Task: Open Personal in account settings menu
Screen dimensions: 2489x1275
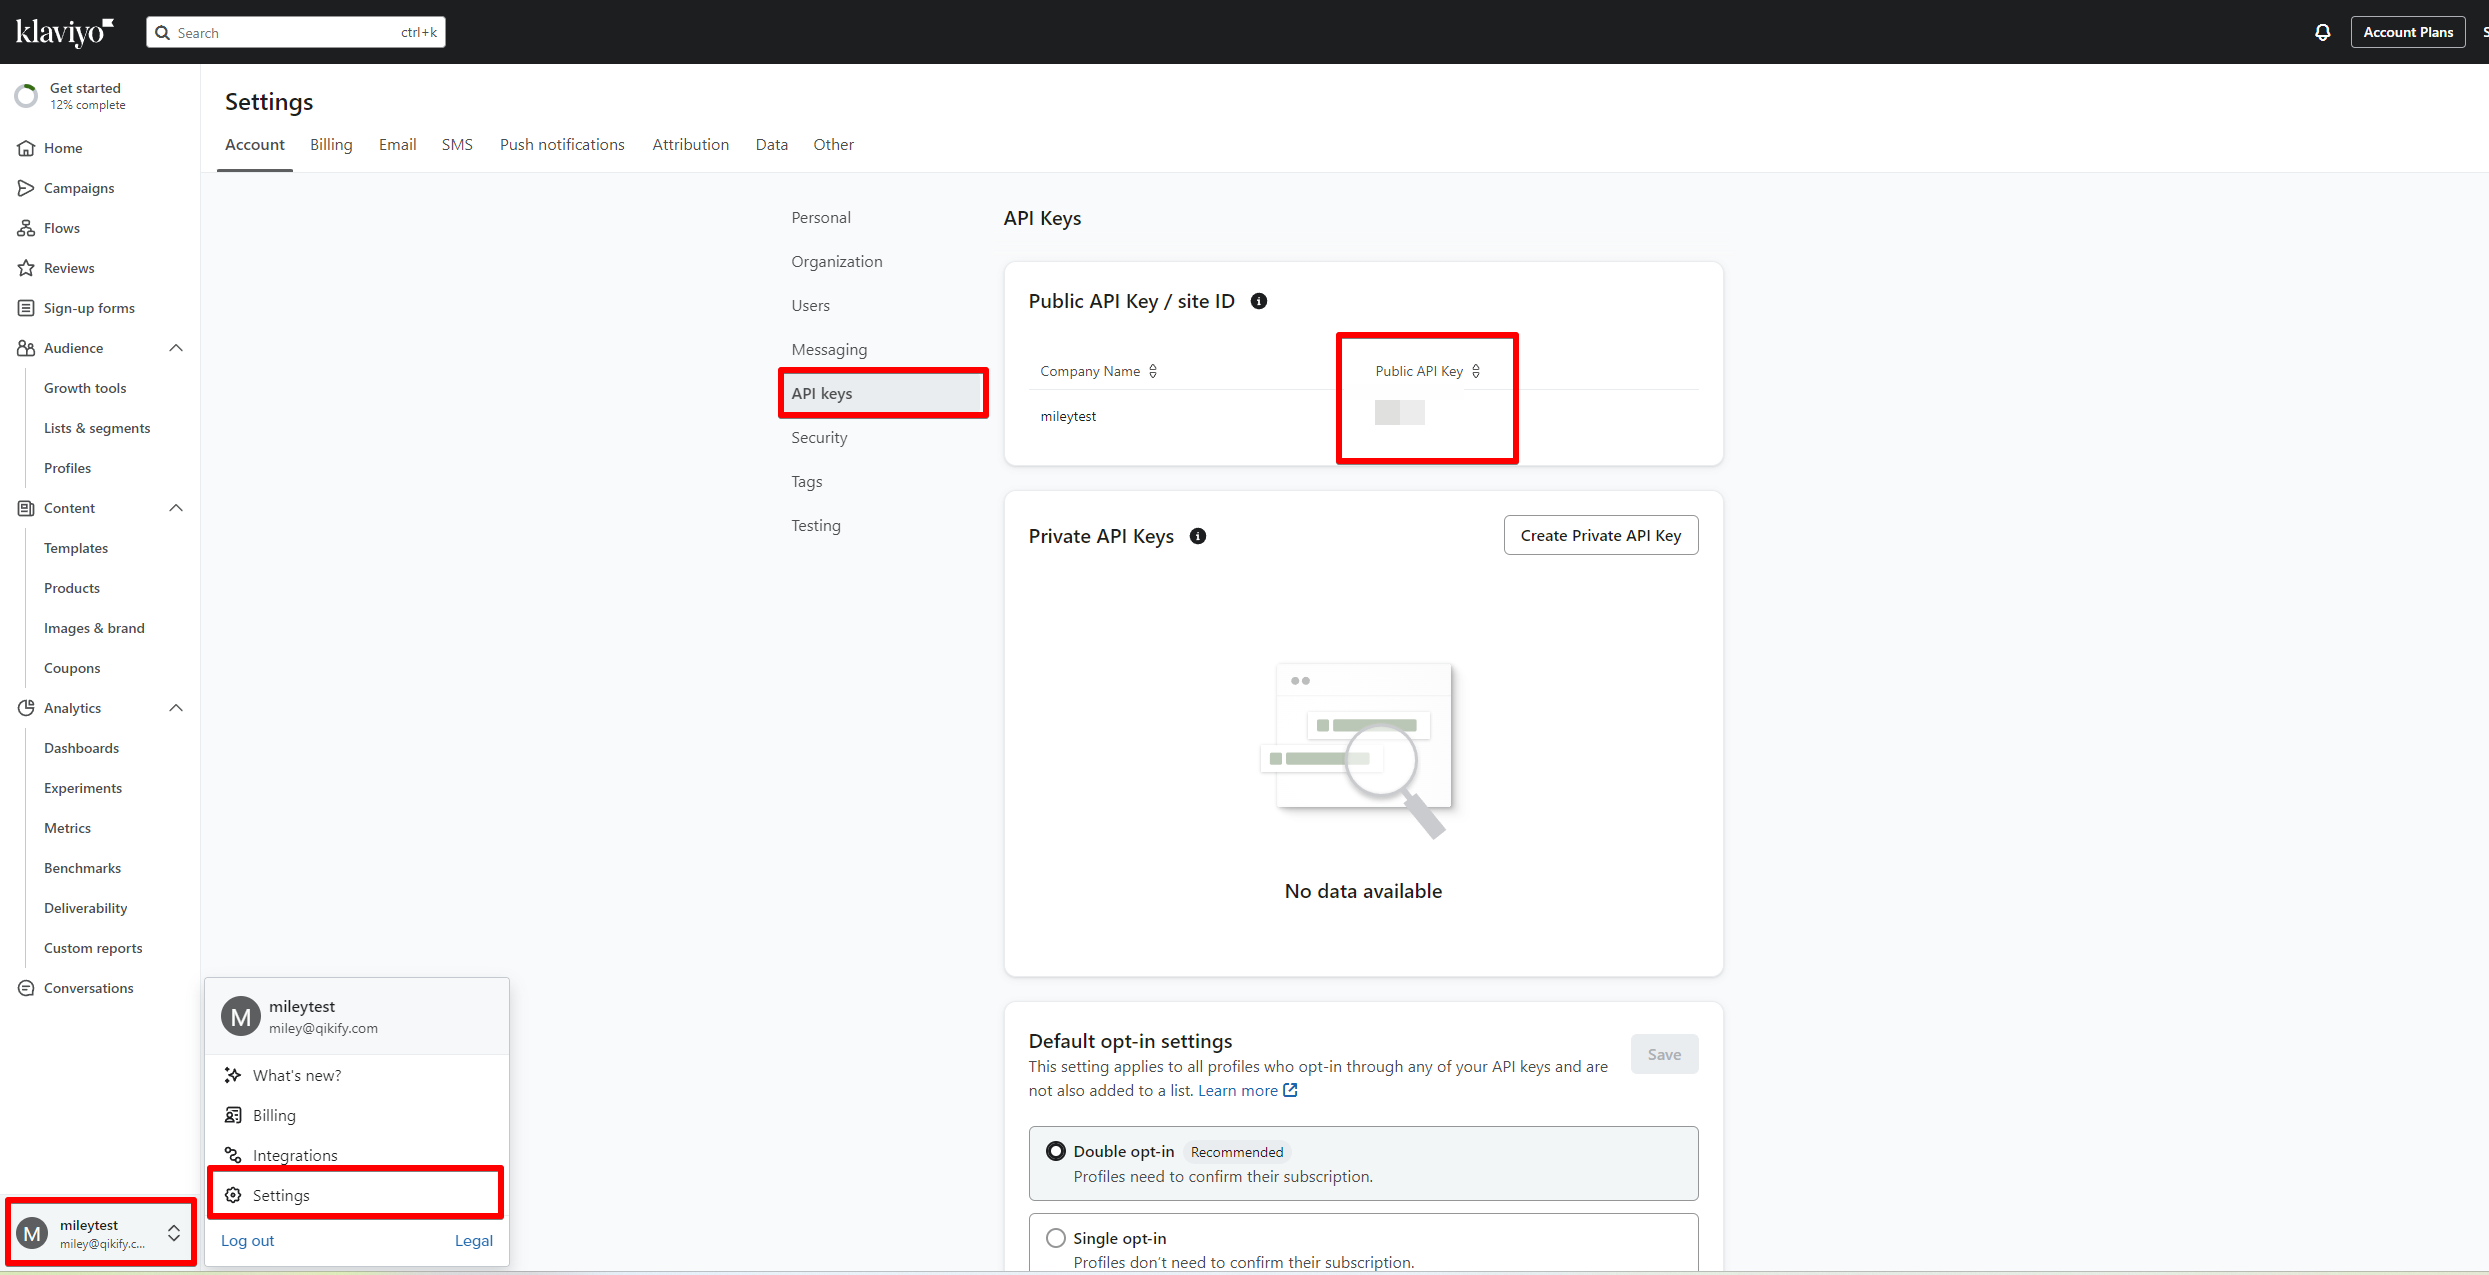Action: (821, 218)
